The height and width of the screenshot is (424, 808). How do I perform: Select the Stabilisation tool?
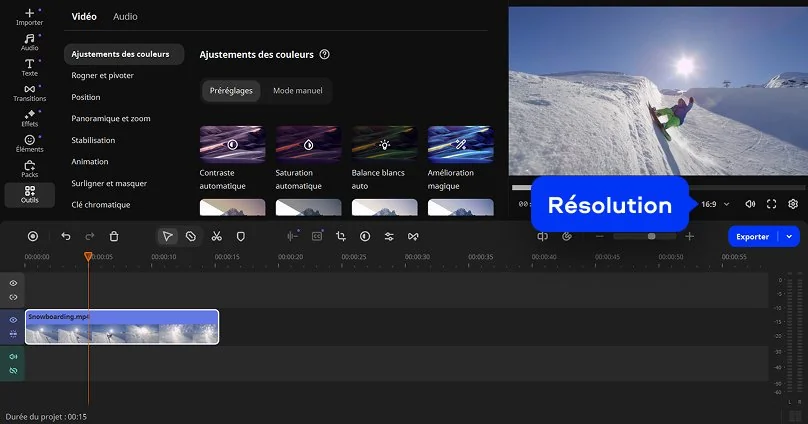[x=93, y=140]
